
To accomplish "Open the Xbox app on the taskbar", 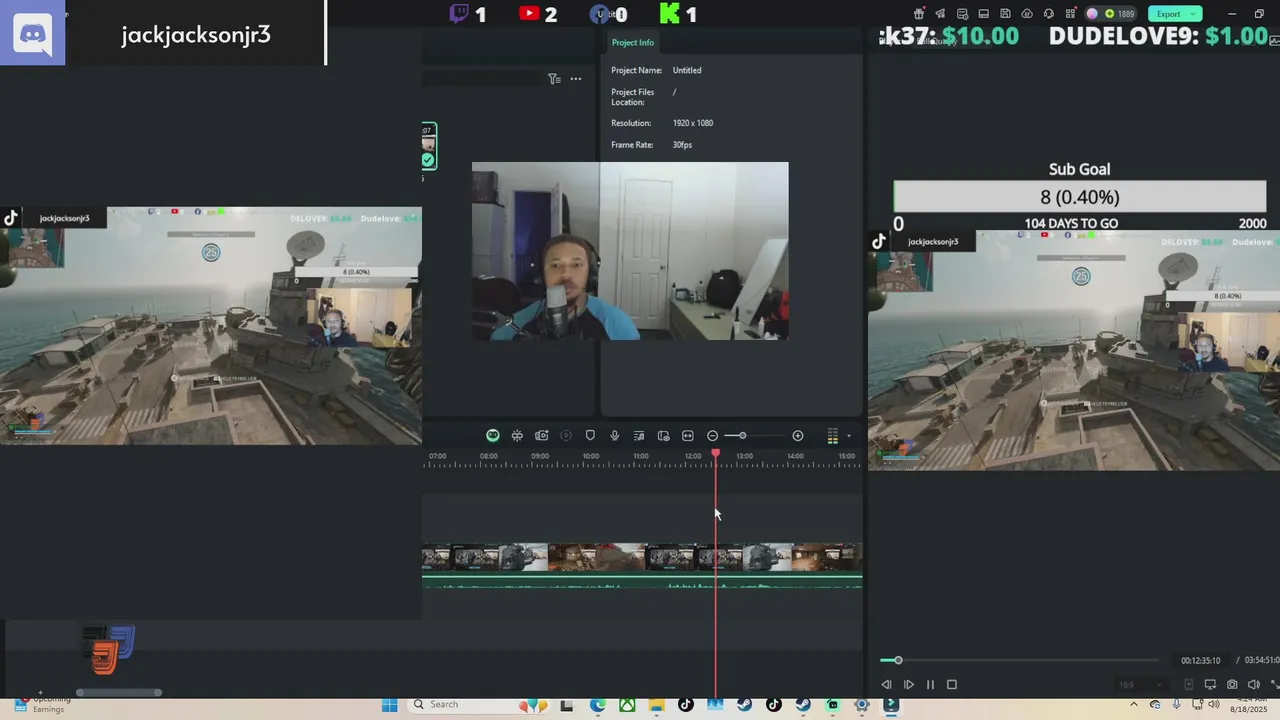I will (627, 705).
